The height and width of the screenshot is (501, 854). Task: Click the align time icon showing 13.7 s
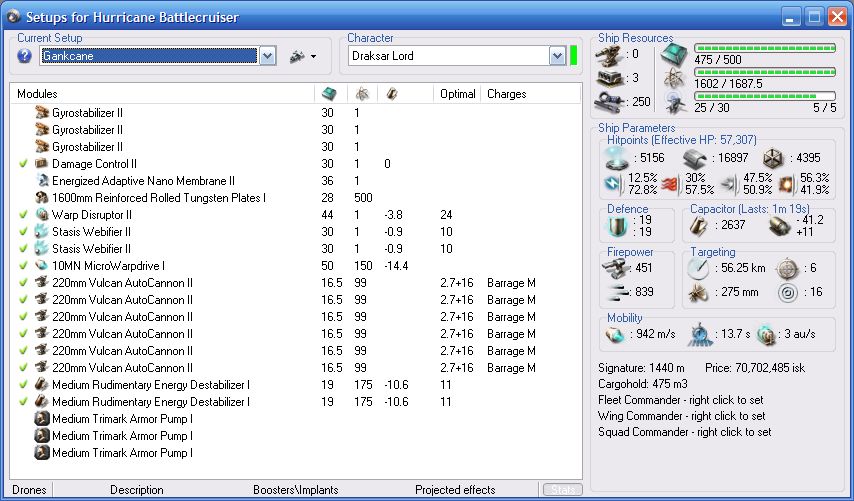700,334
